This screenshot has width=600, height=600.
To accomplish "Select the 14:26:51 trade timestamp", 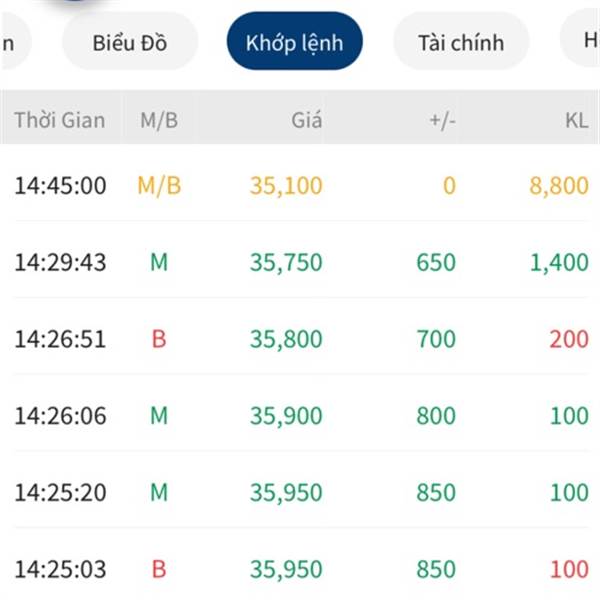I will [x=60, y=339].
